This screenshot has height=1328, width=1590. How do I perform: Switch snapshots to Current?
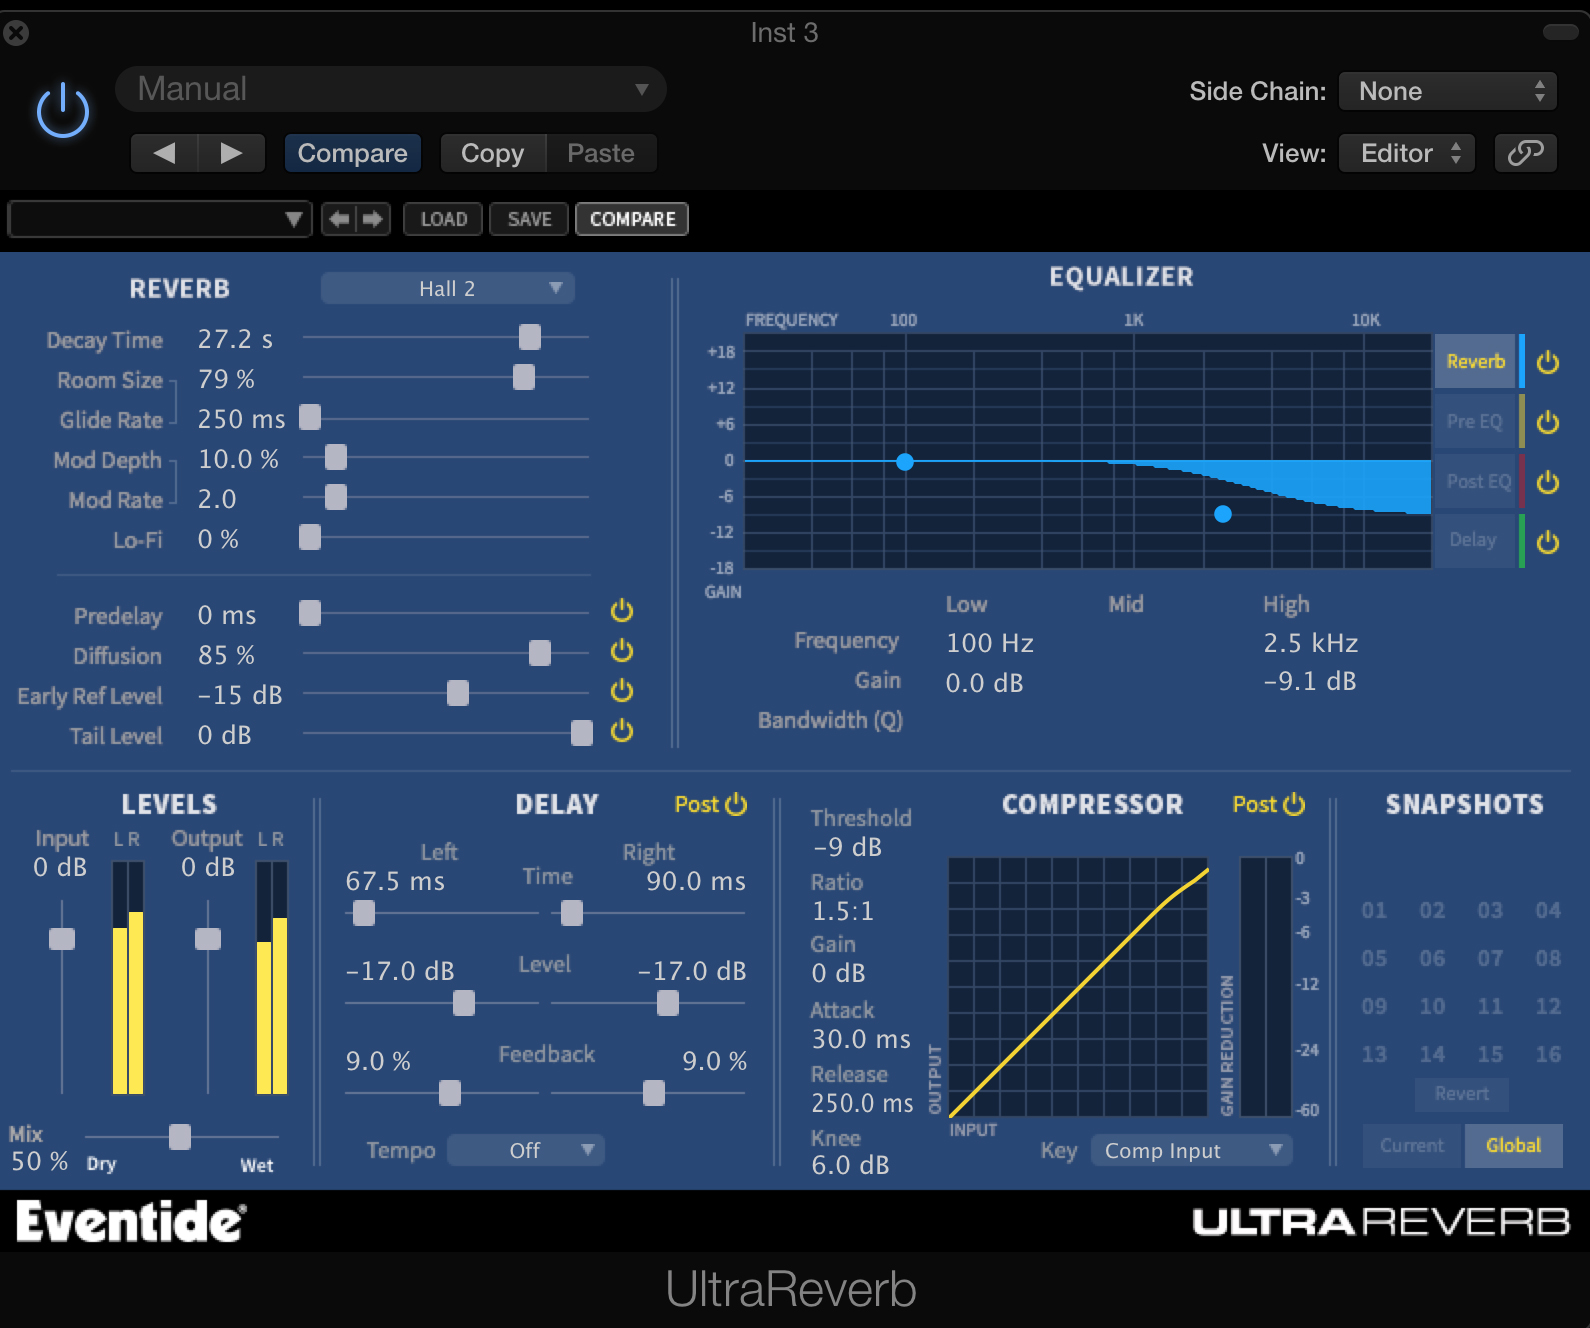coord(1412,1145)
